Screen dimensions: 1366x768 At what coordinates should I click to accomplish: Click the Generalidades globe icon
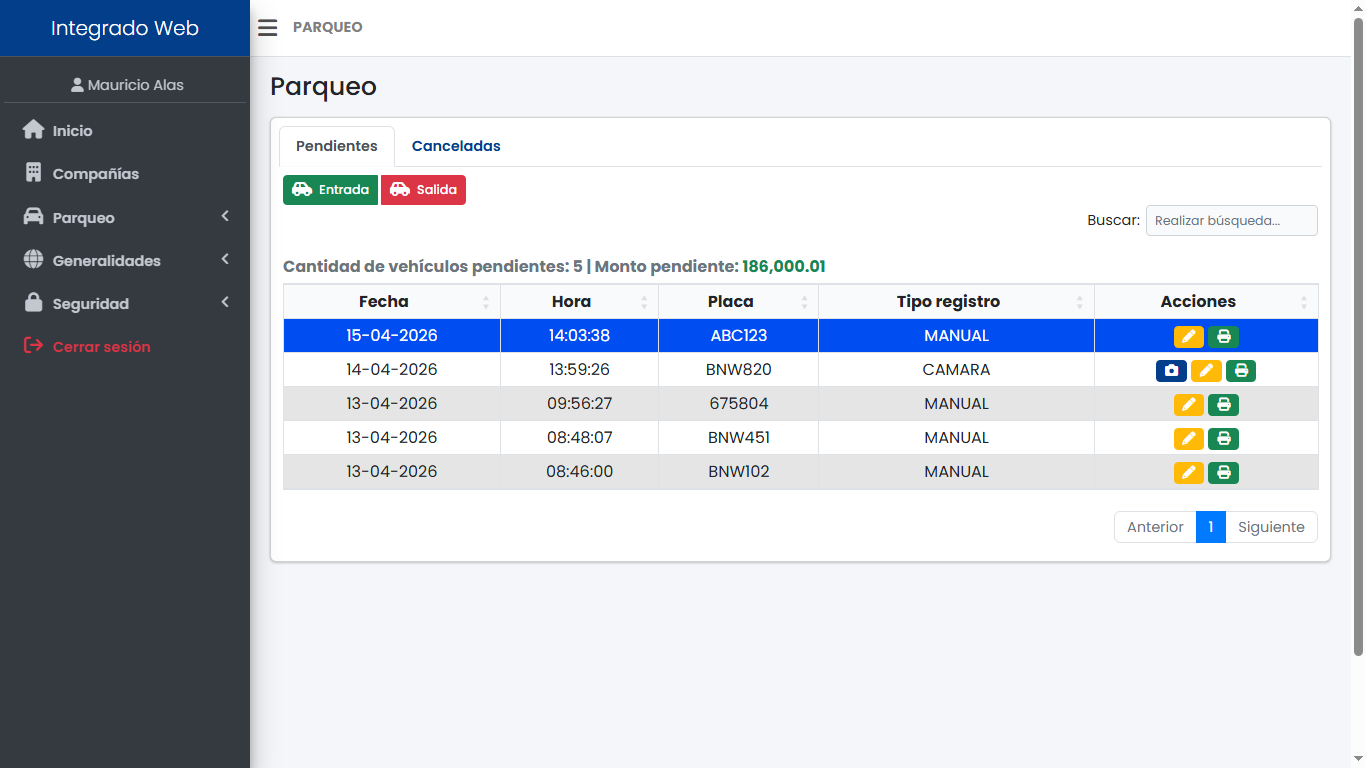31,260
